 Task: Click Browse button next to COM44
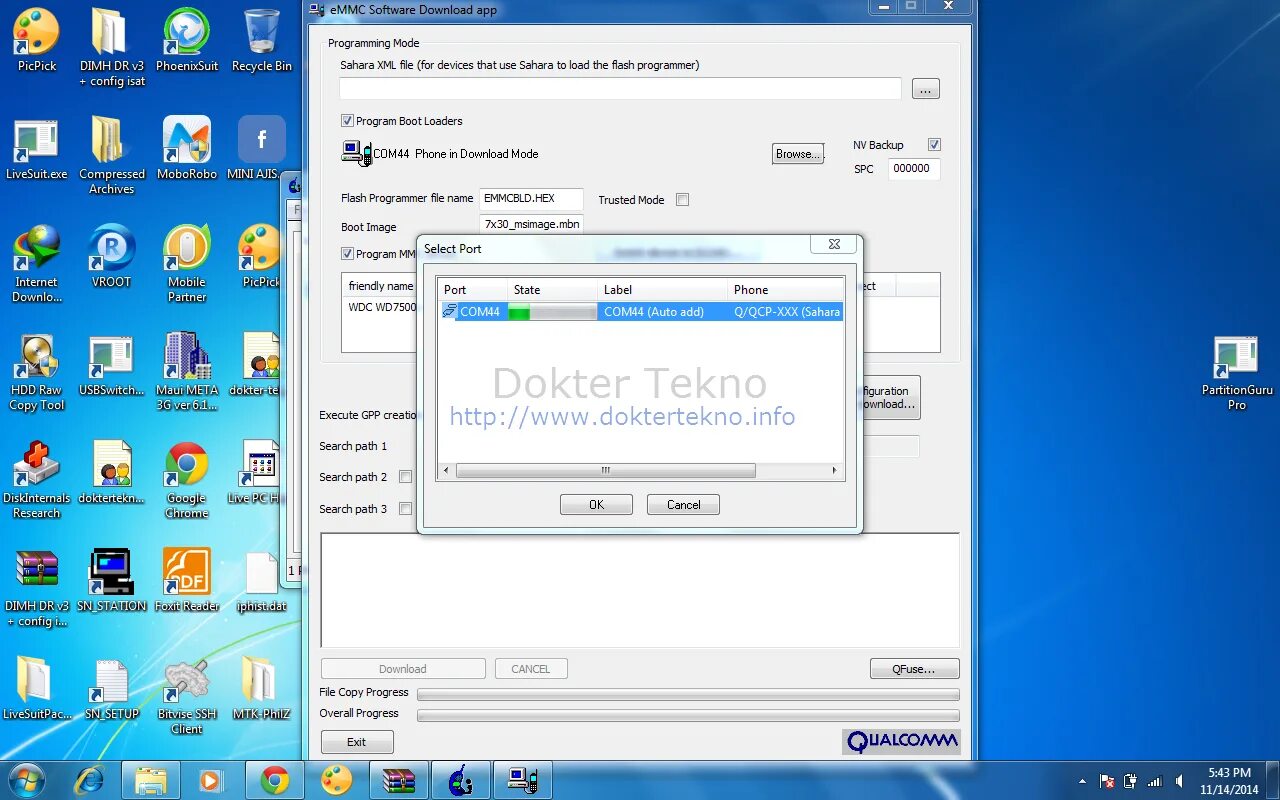[798, 154]
